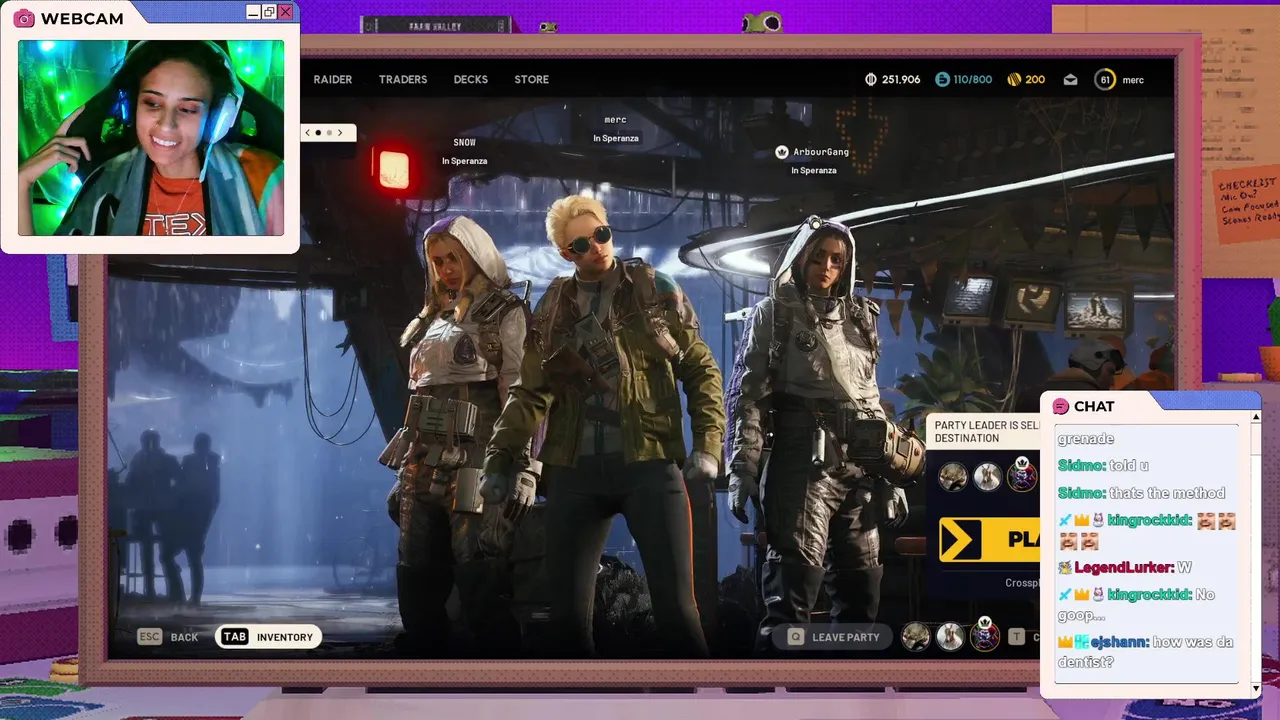1280x720 pixels.
Task: Click the chat scrollbar up arrow
Action: (x=1256, y=416)
